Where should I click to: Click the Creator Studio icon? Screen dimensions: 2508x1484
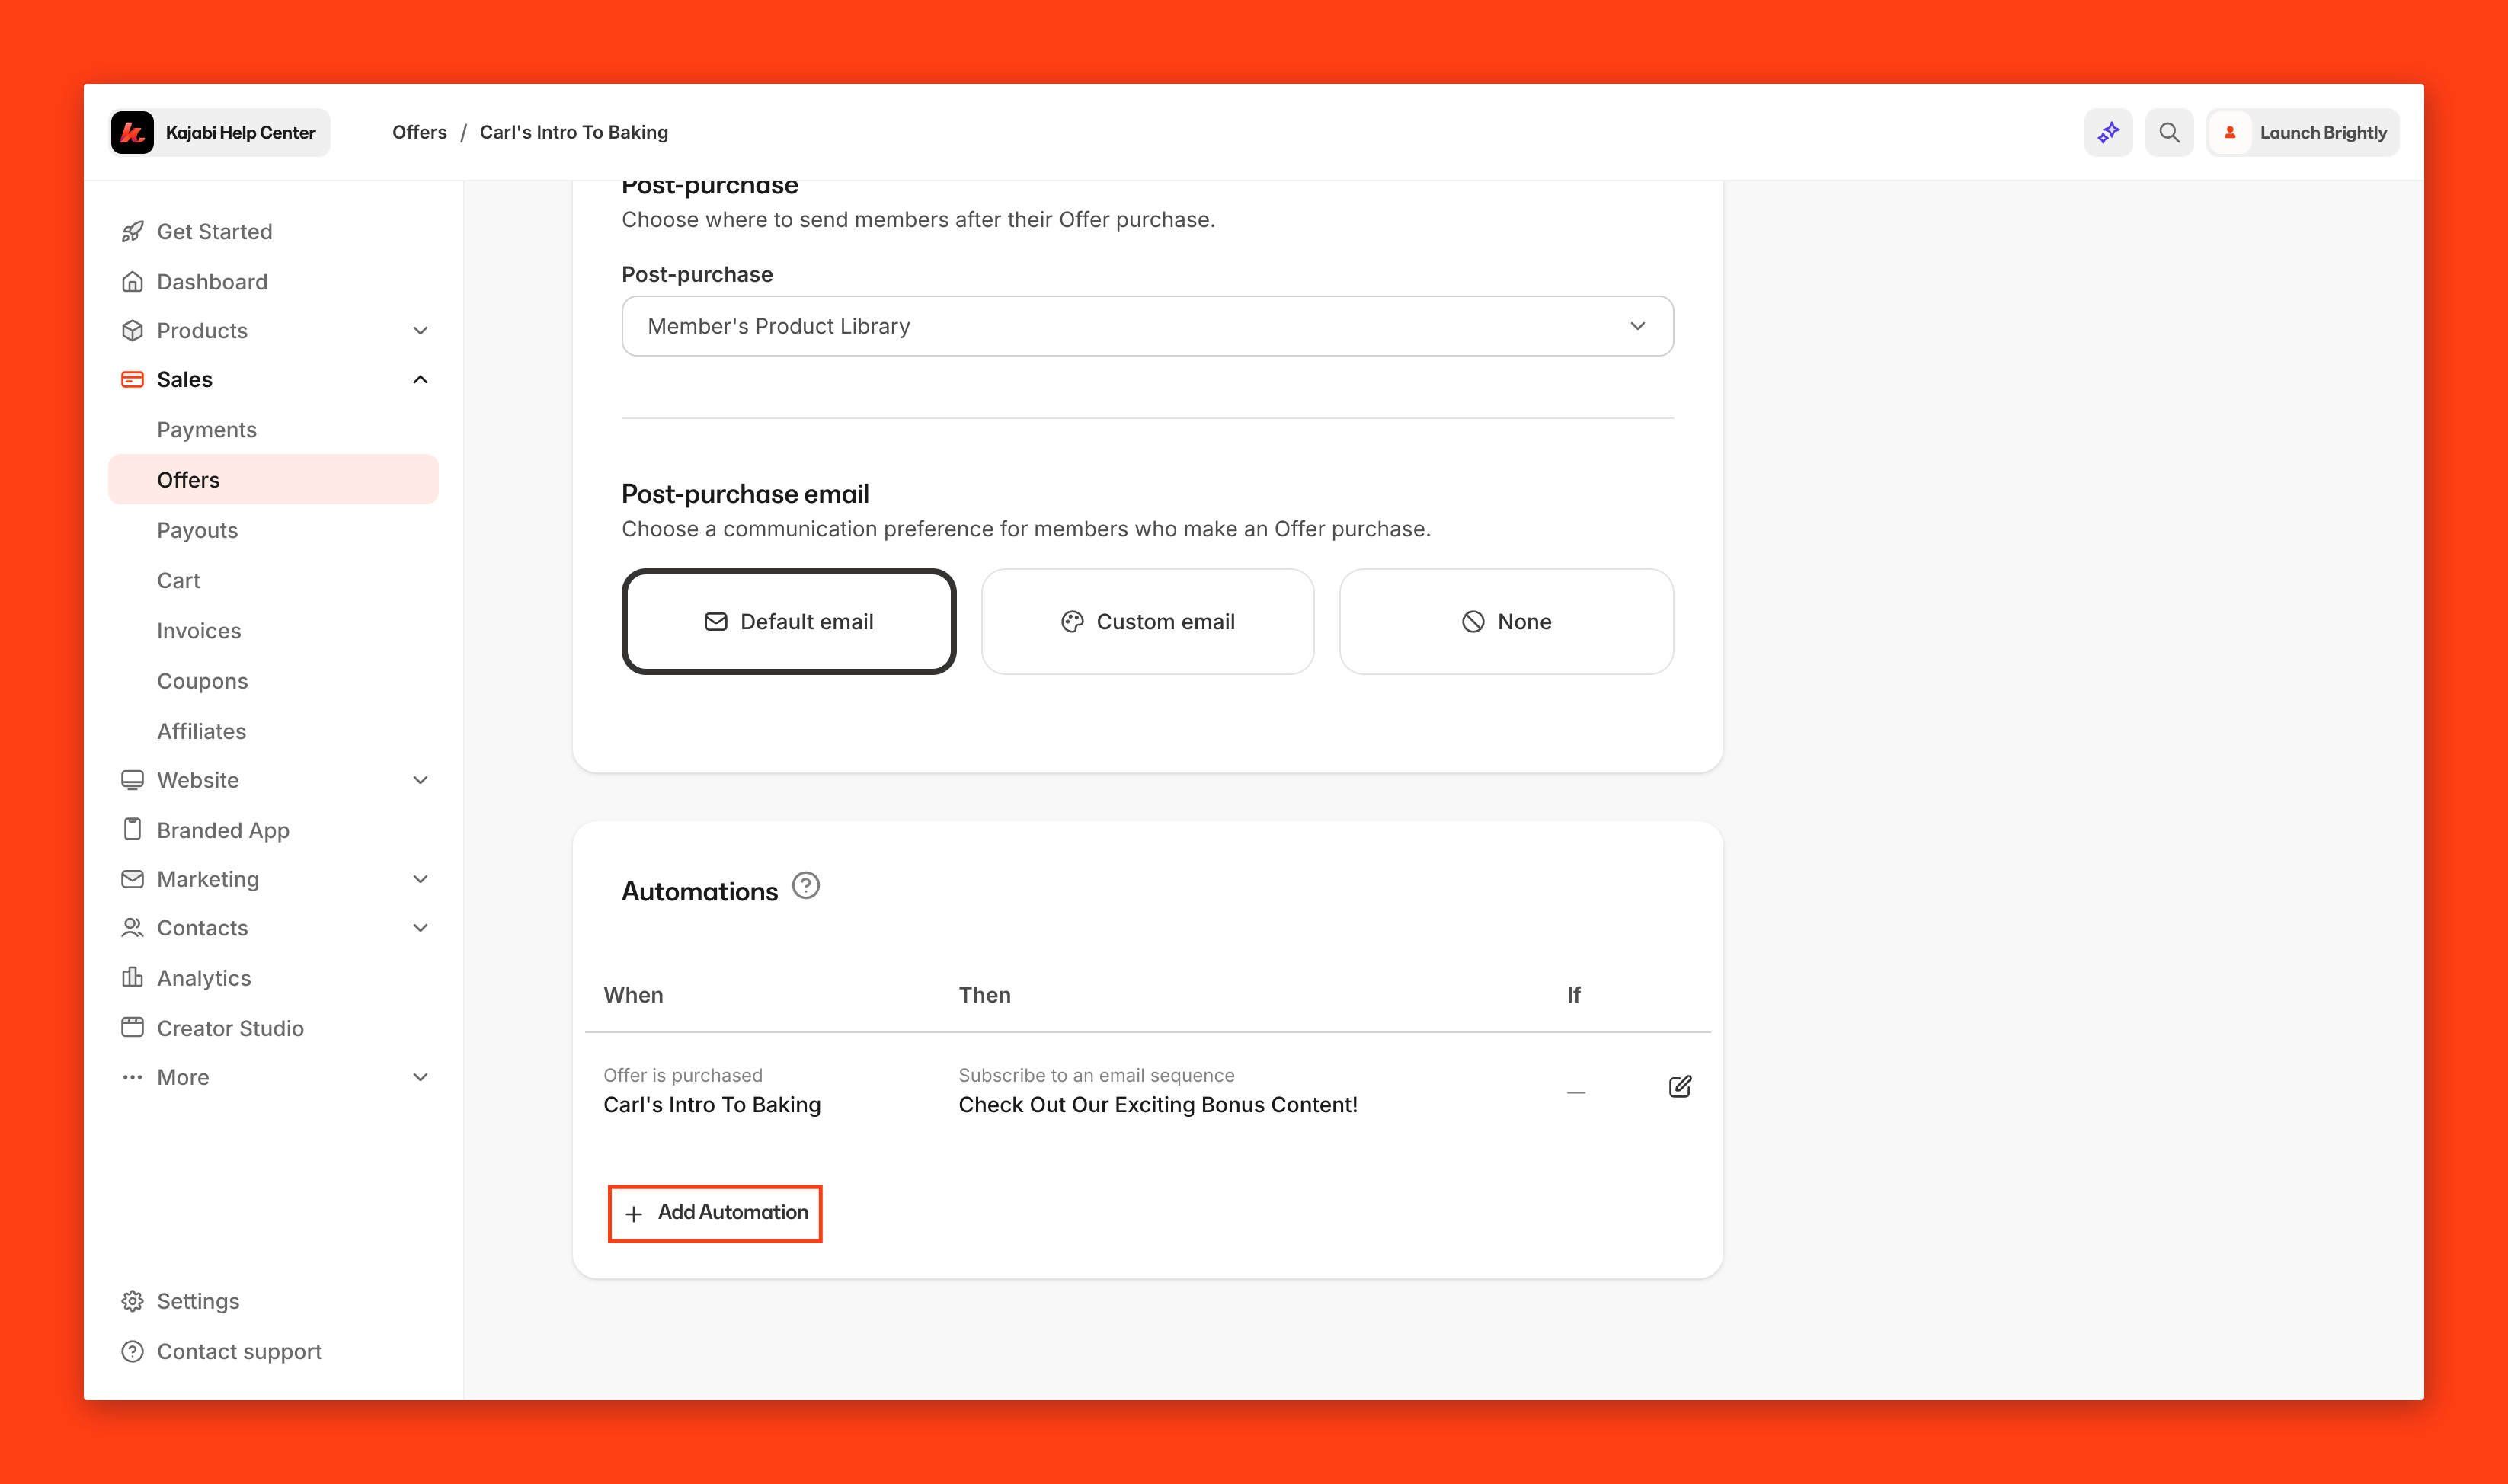tap(132, 1028)
